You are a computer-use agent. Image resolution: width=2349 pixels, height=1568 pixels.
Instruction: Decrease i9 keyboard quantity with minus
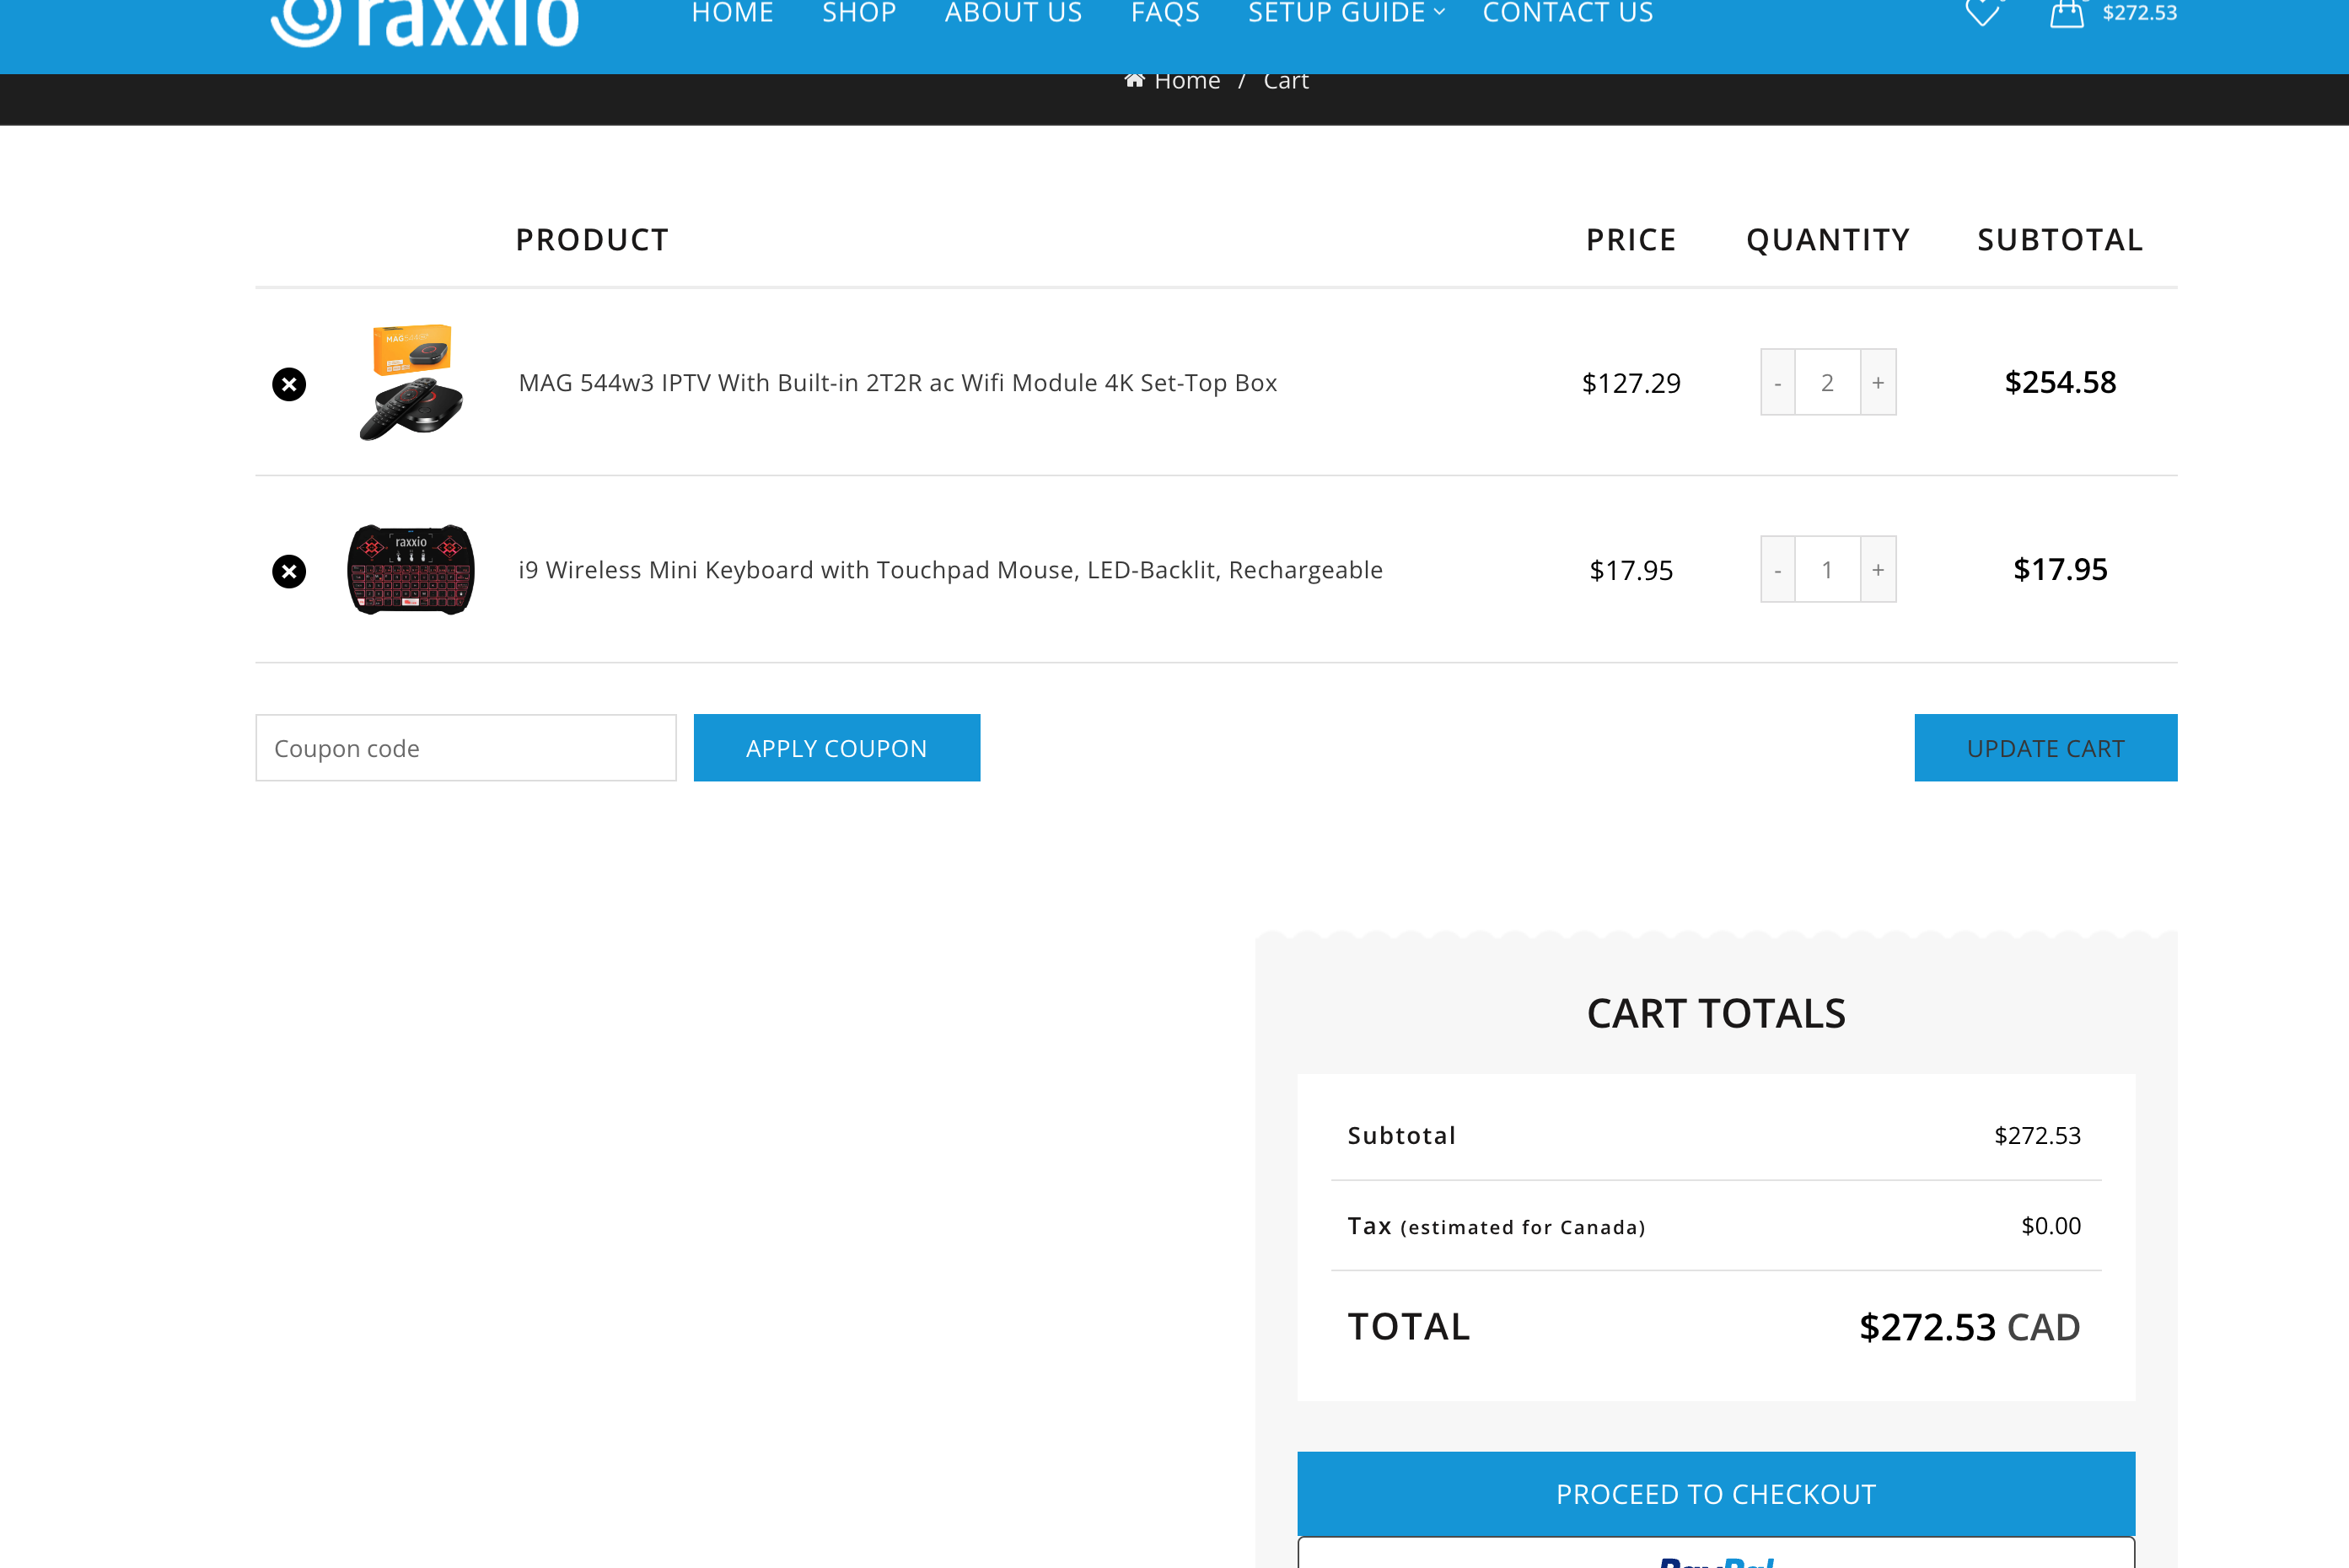pyautogui.click(x=1777, y=570)
